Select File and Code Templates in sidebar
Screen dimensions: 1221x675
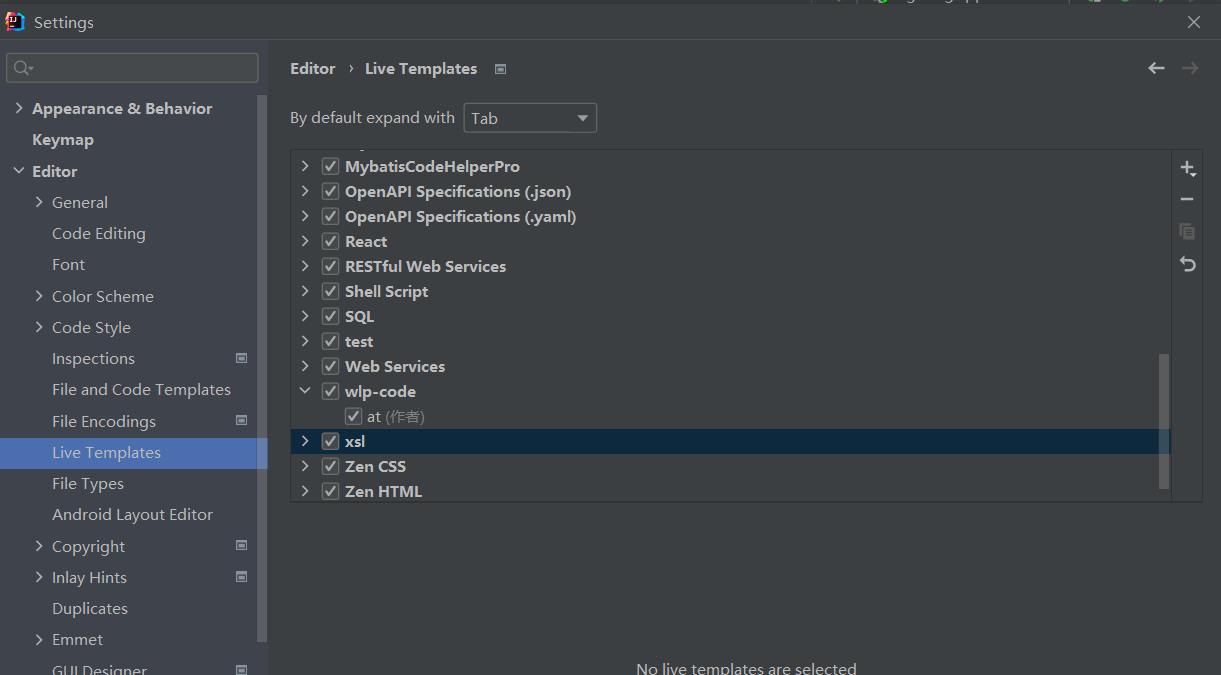coord(141,390)
